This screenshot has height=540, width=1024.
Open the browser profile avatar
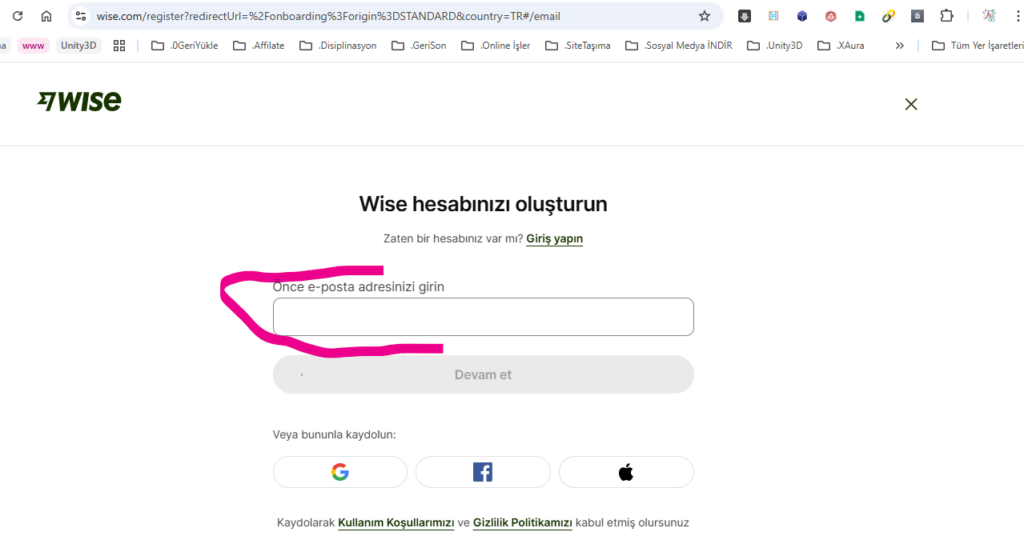coord(989,16)
